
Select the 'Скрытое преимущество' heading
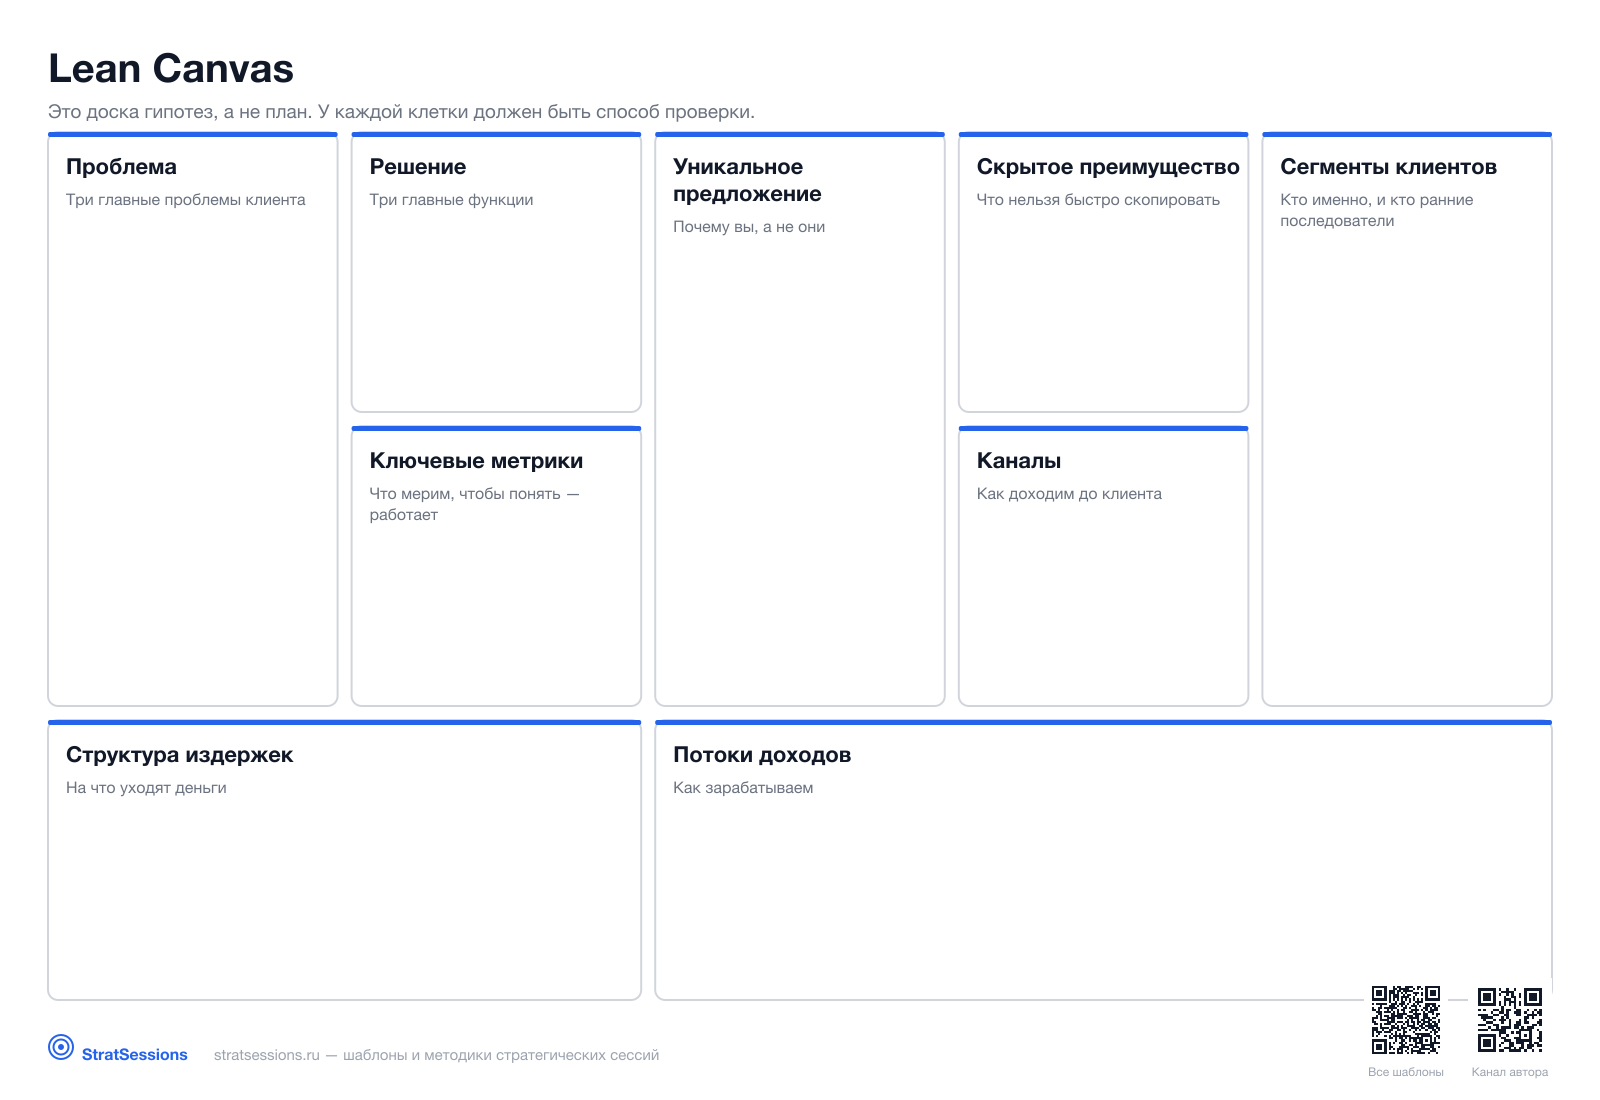(1108, 167)
